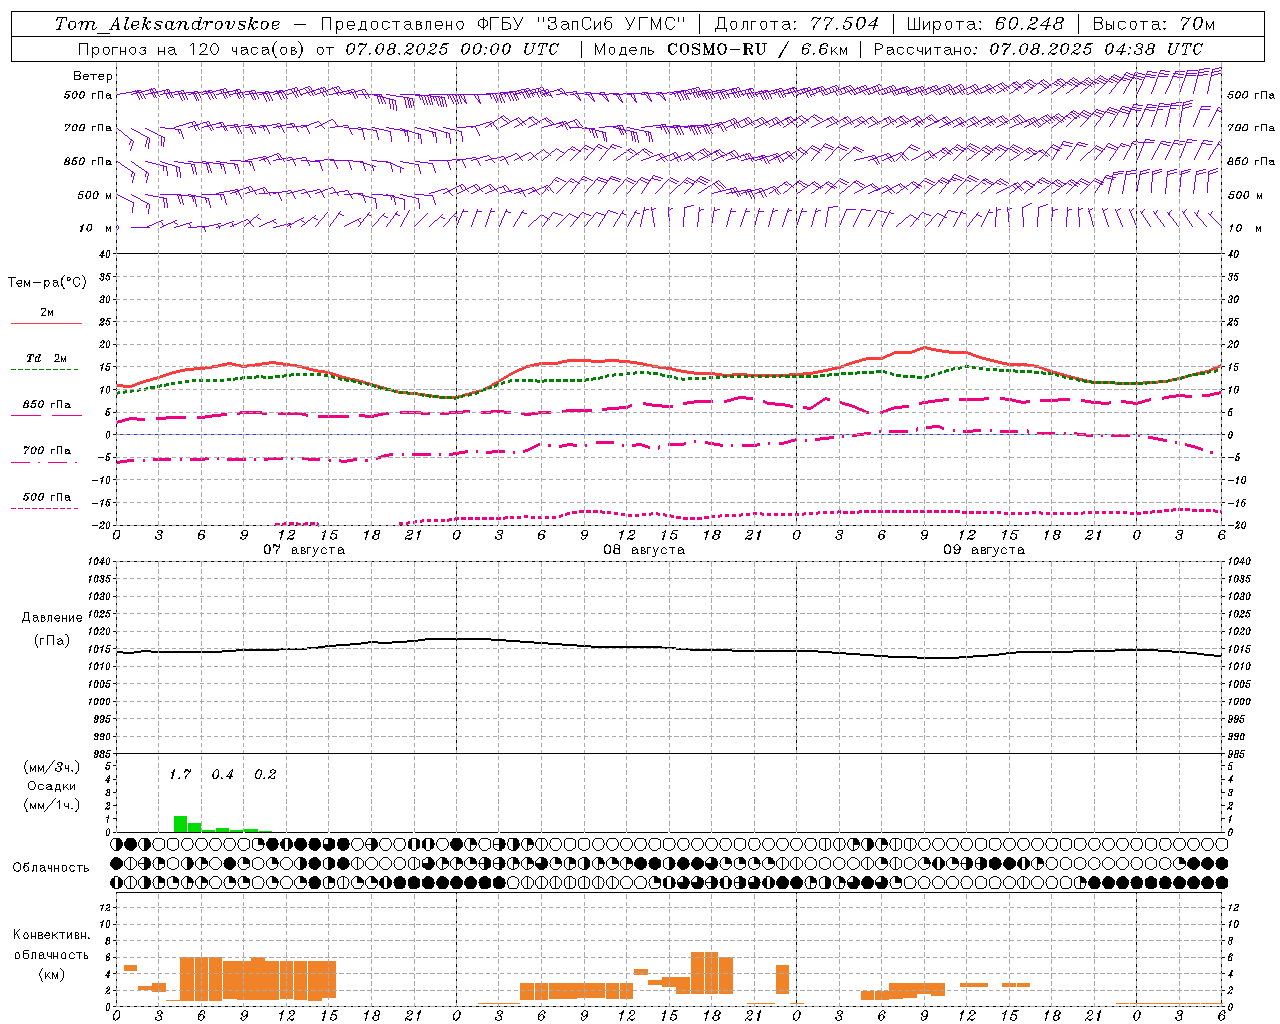1280x1024 pixels.
Task: Click the (мм/3ч.) unit label
Action: click(52, 767)
